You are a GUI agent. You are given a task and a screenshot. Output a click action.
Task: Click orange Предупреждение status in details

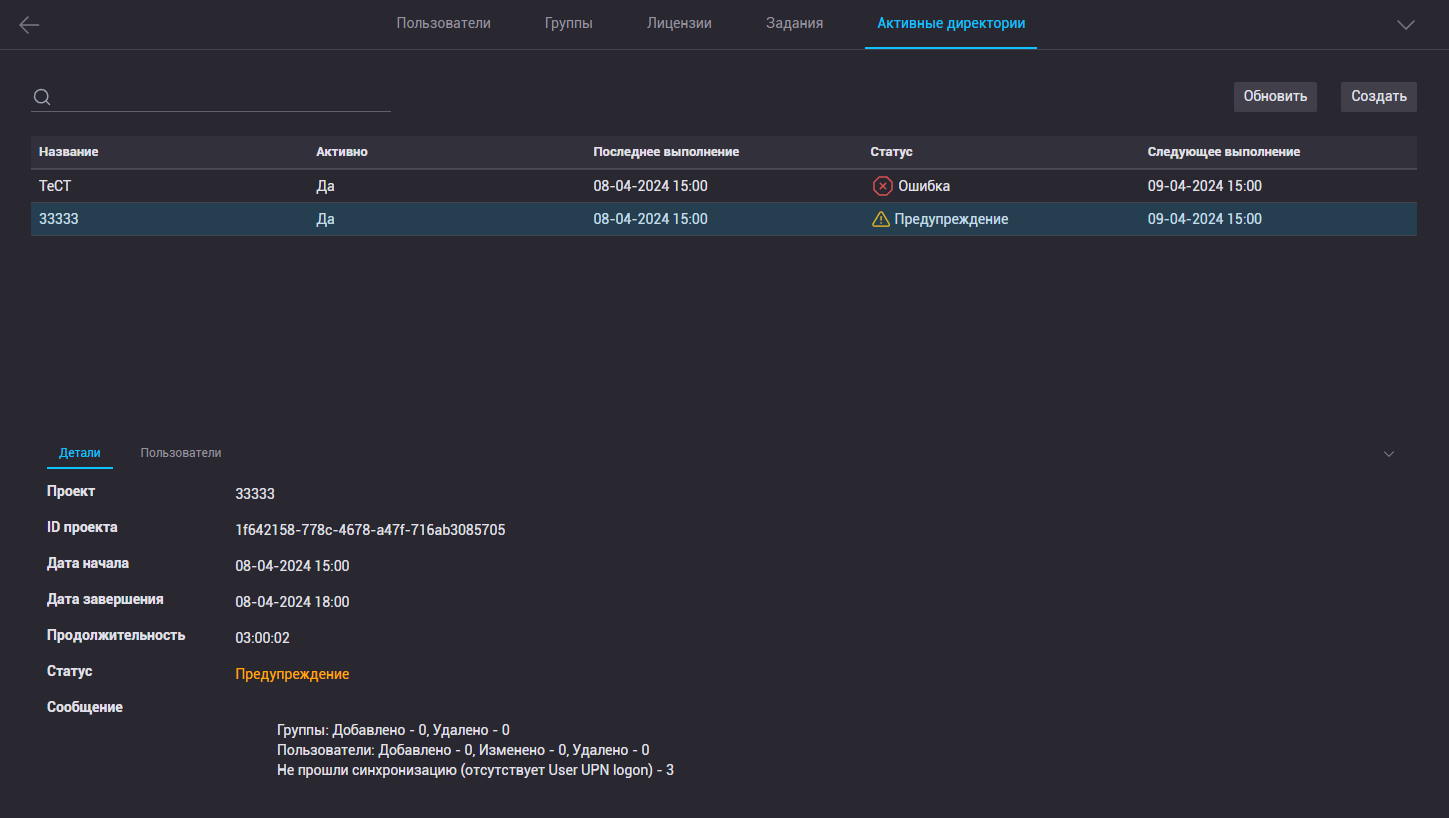pos(292,674)
